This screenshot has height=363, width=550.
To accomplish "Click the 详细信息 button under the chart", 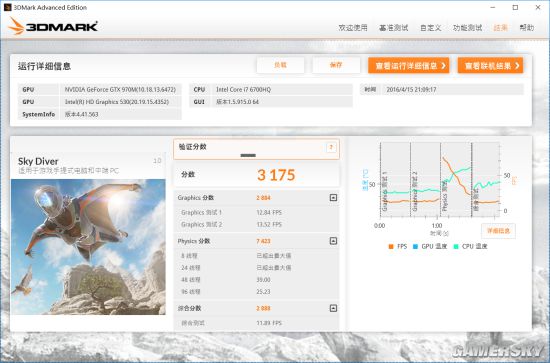I will coord(498,231).
